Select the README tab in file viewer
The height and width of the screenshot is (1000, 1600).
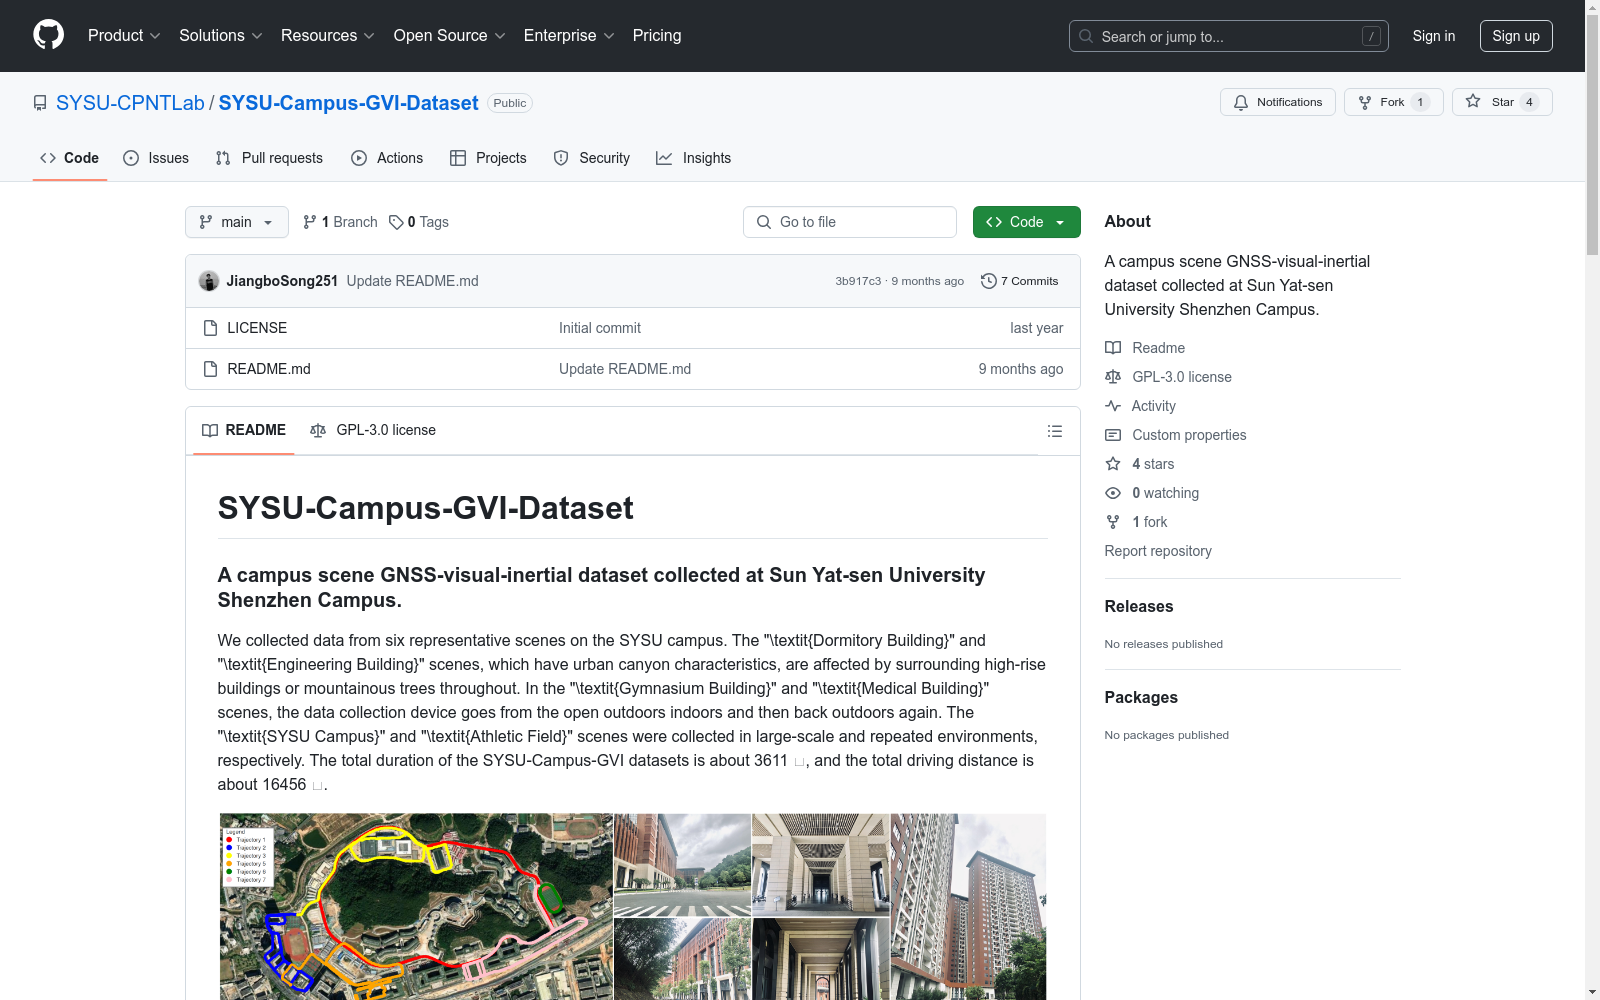click(x=244, y=430)
